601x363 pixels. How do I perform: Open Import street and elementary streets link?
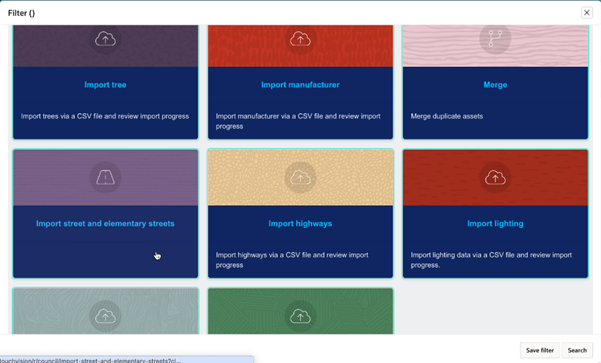(x=105, y=223)
